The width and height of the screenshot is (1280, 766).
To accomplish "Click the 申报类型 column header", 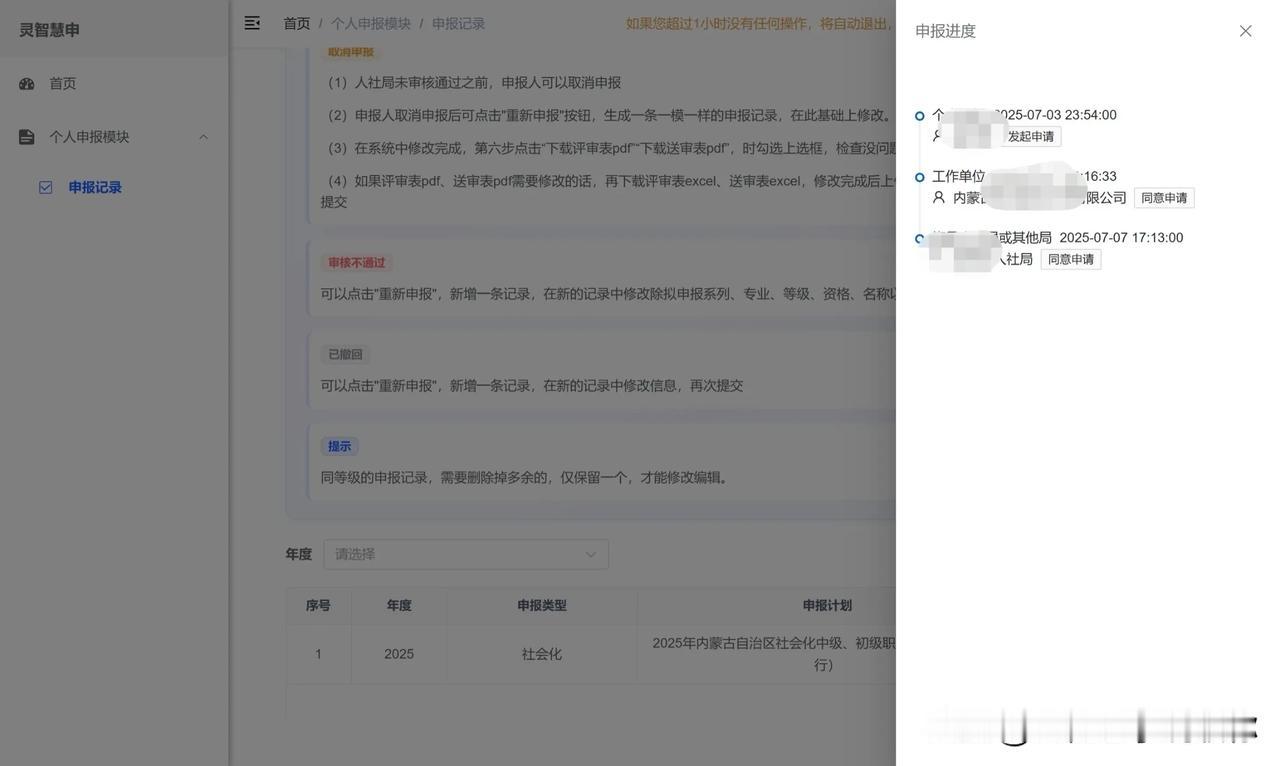I will 542,606.
